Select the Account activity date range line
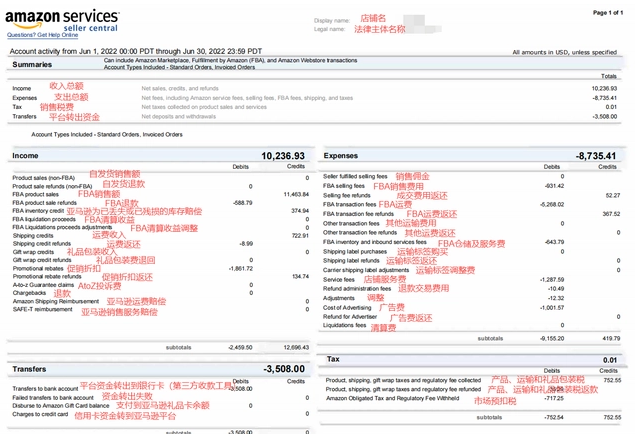The height and width of the screenshot is (434, 644). tap(136, 51)
